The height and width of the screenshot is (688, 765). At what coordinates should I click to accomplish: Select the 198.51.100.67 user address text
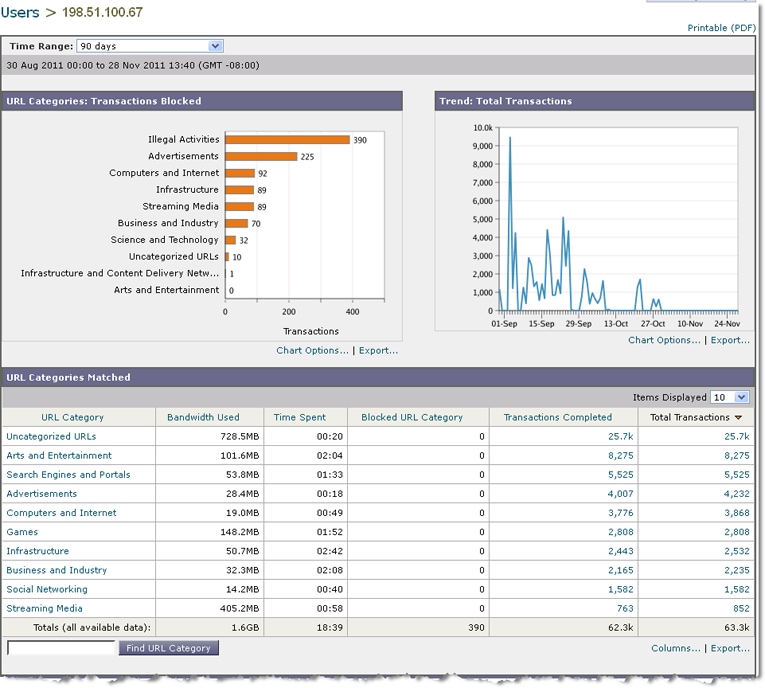coord(102,12)
